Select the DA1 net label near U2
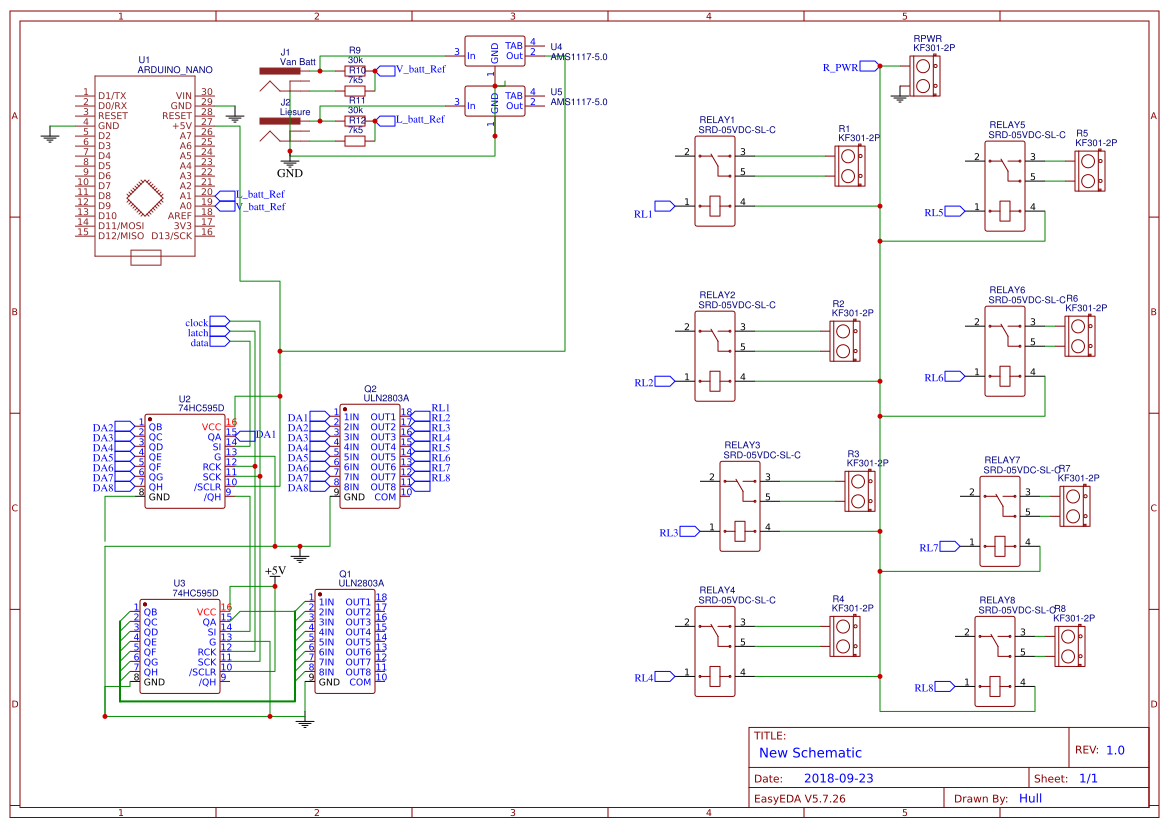This screenshot has height=828, width=1169. [x=260, y=433]
